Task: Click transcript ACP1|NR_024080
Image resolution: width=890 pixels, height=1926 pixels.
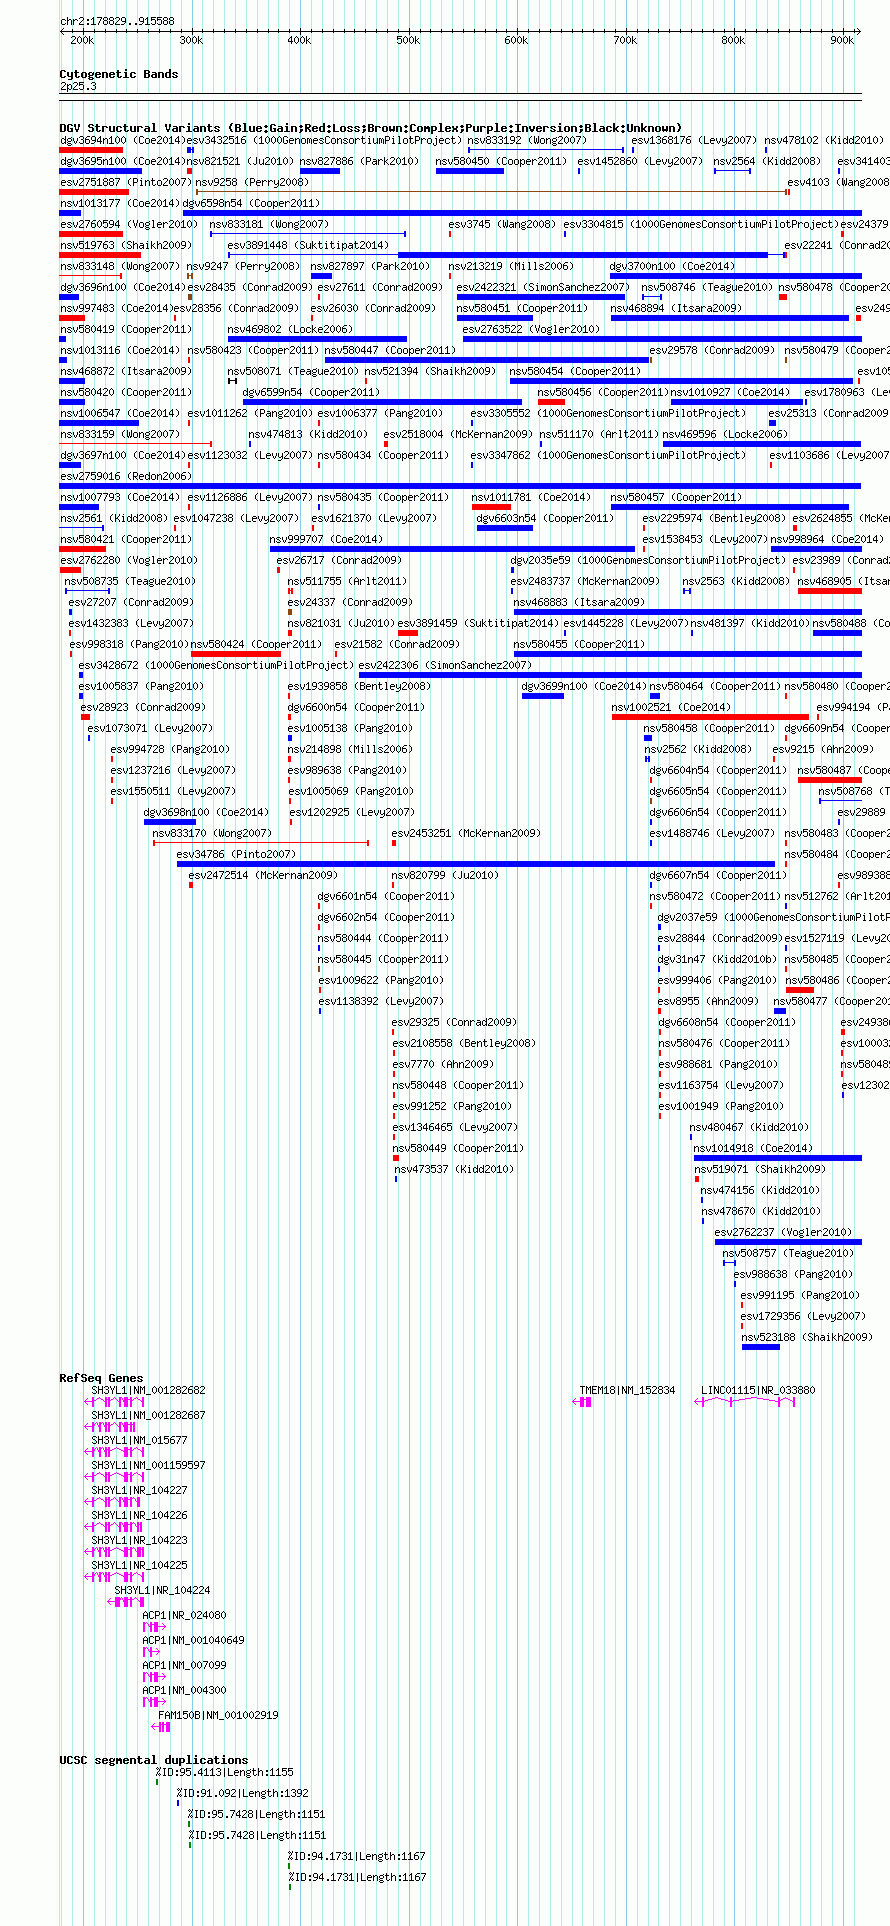Action: [x=185, y=1616]
